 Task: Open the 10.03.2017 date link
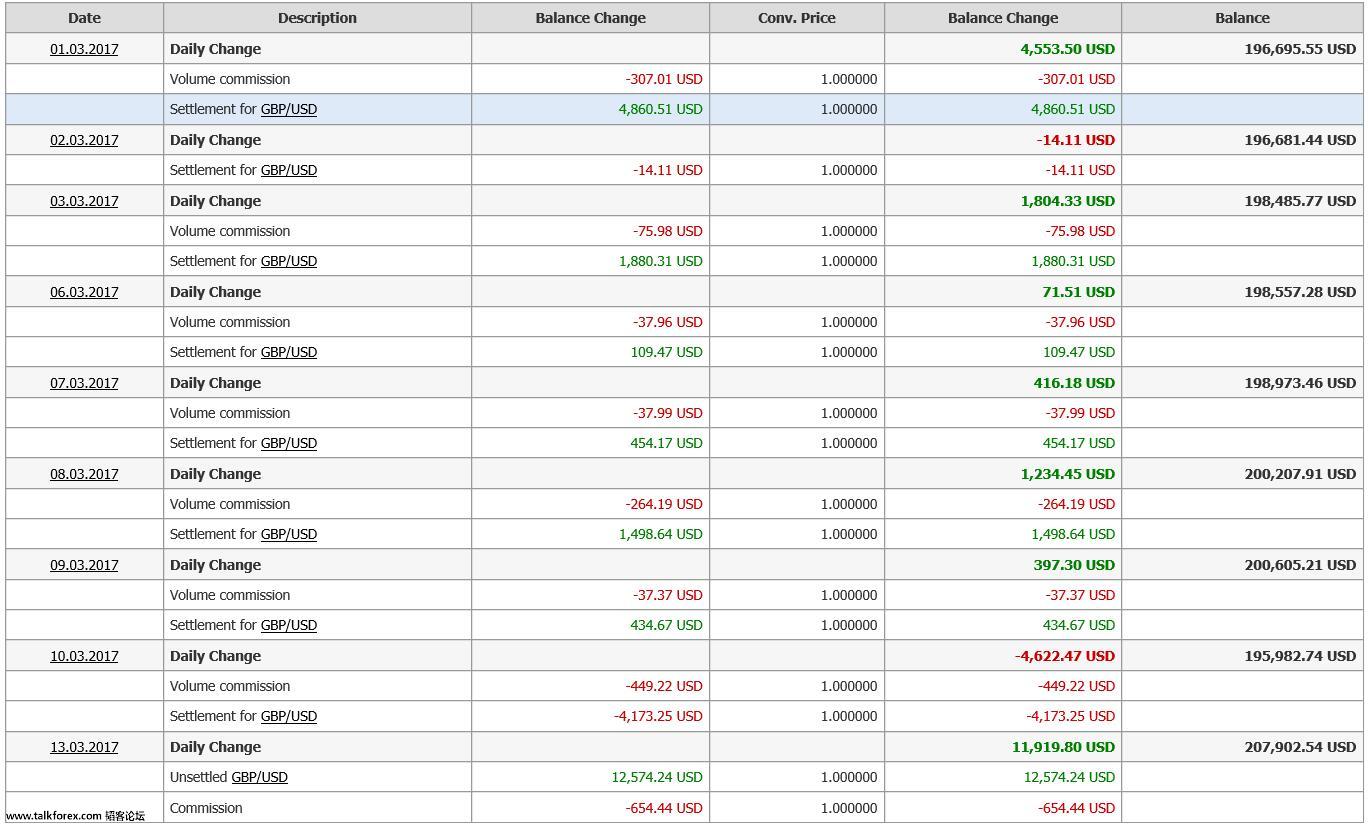(84, 656)
